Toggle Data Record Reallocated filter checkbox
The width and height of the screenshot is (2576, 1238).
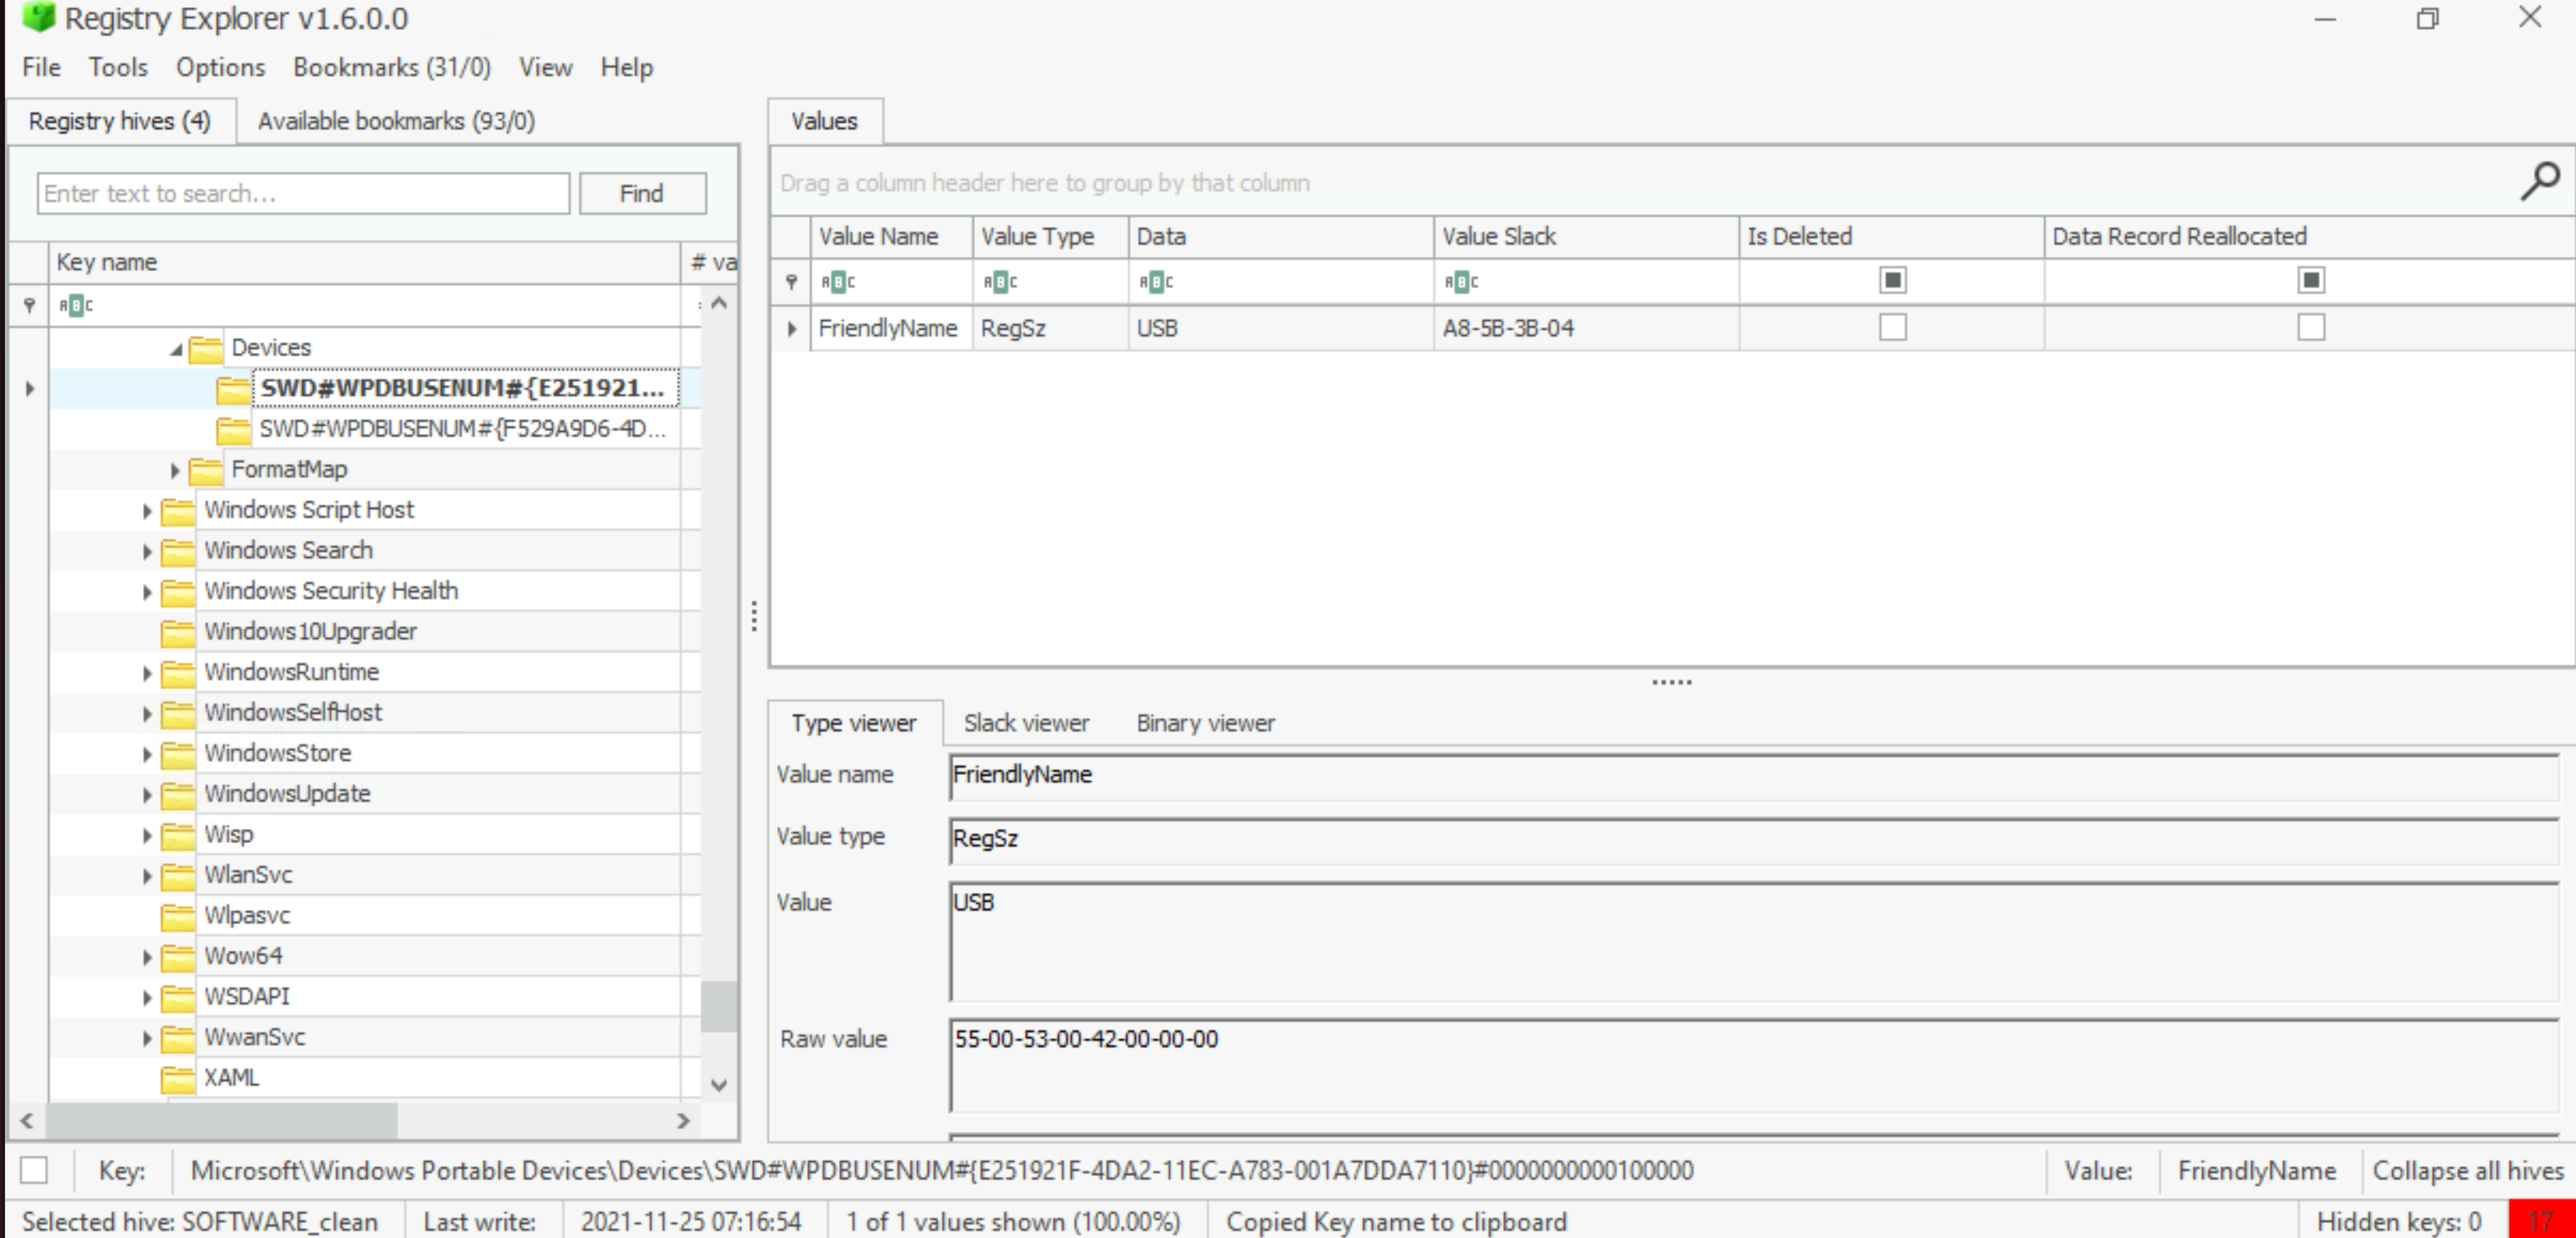pos(2311,280)
